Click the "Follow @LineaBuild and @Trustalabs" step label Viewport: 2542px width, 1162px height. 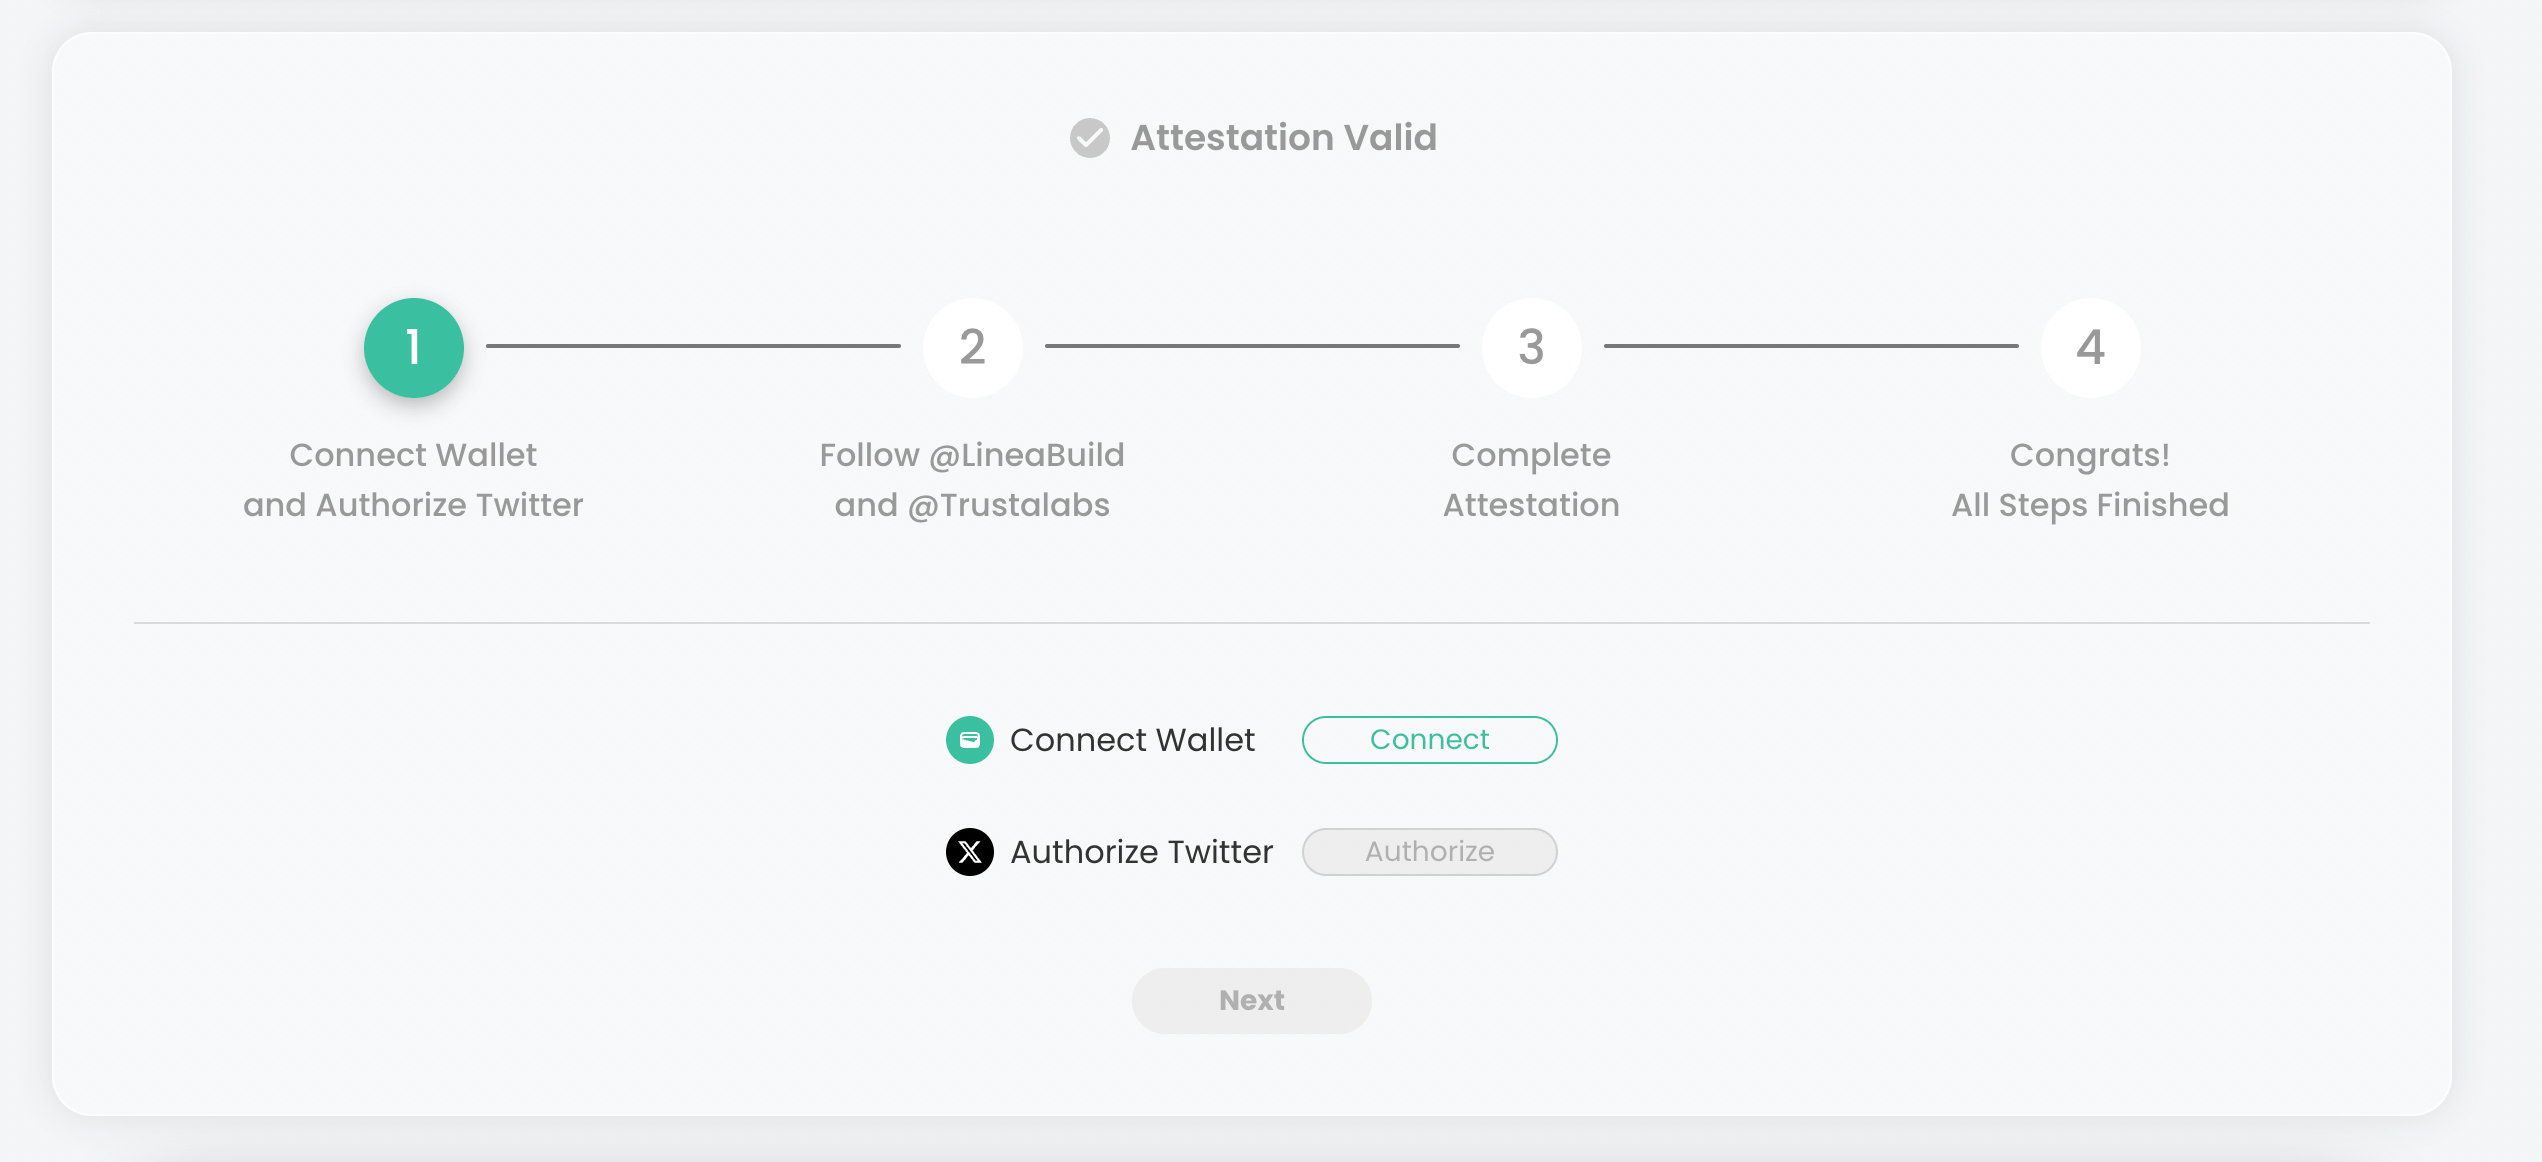point(972,480)
